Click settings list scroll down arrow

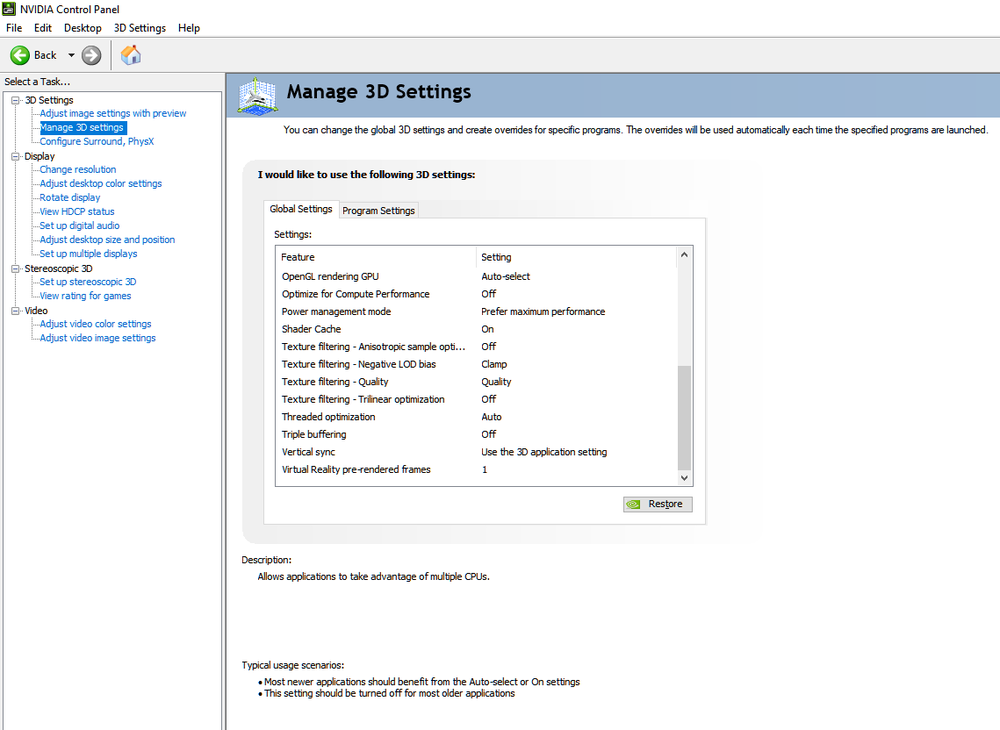pos(684,478)
